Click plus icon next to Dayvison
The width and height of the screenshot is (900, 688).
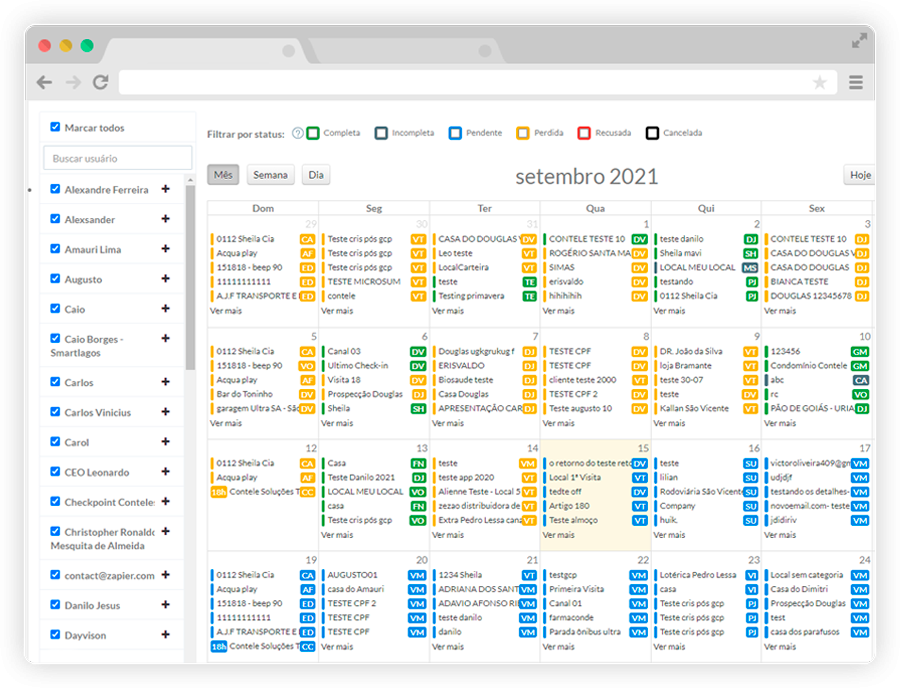pos(165,634)
